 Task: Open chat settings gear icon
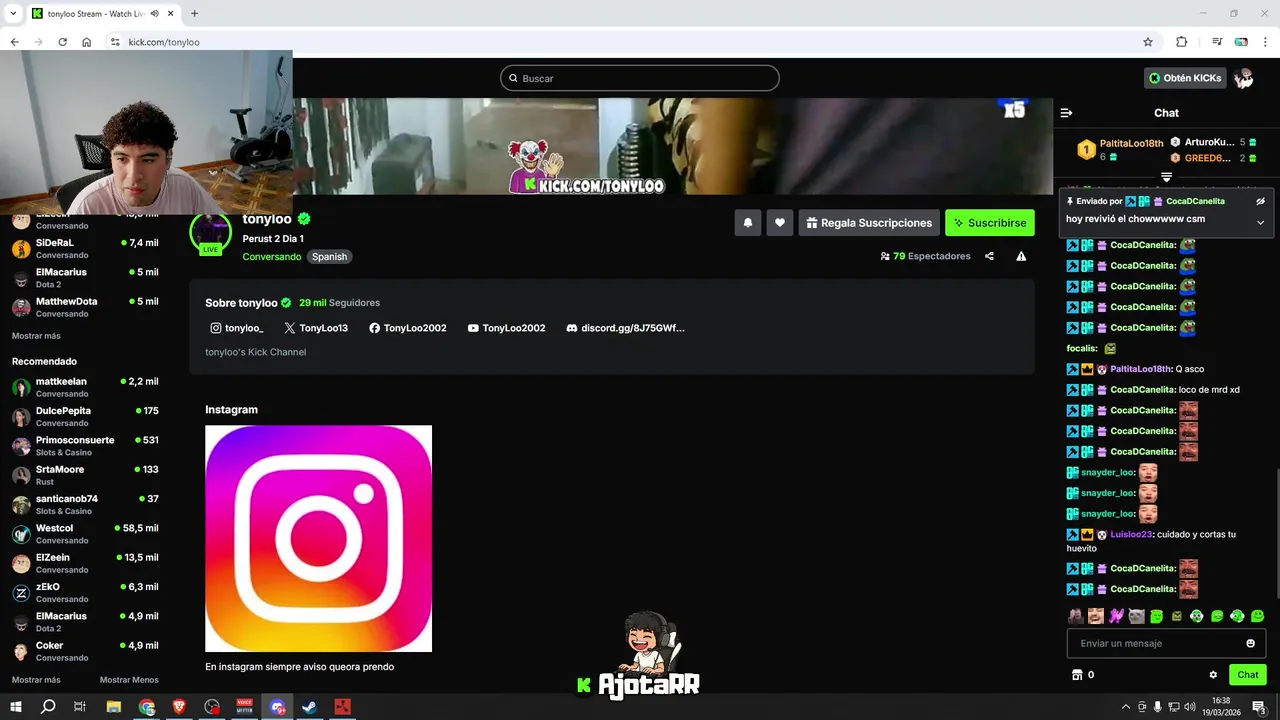coord(1213,675)
